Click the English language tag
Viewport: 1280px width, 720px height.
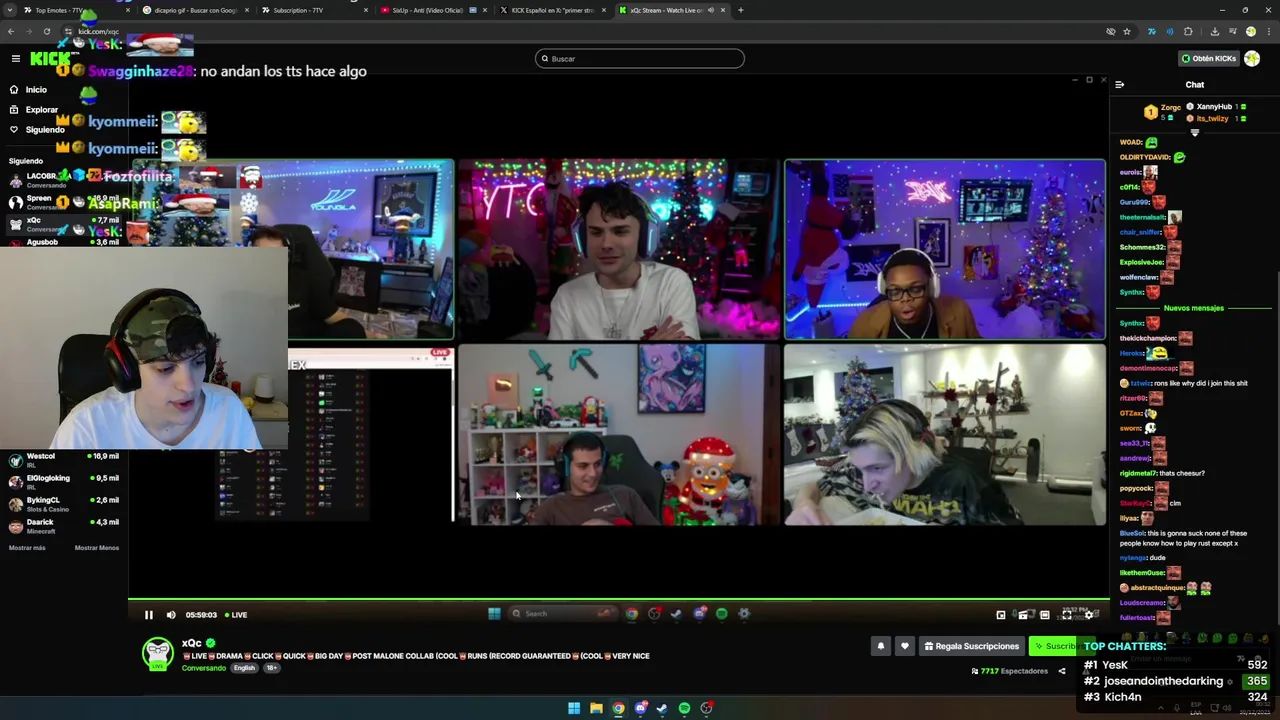click(244, 668)
